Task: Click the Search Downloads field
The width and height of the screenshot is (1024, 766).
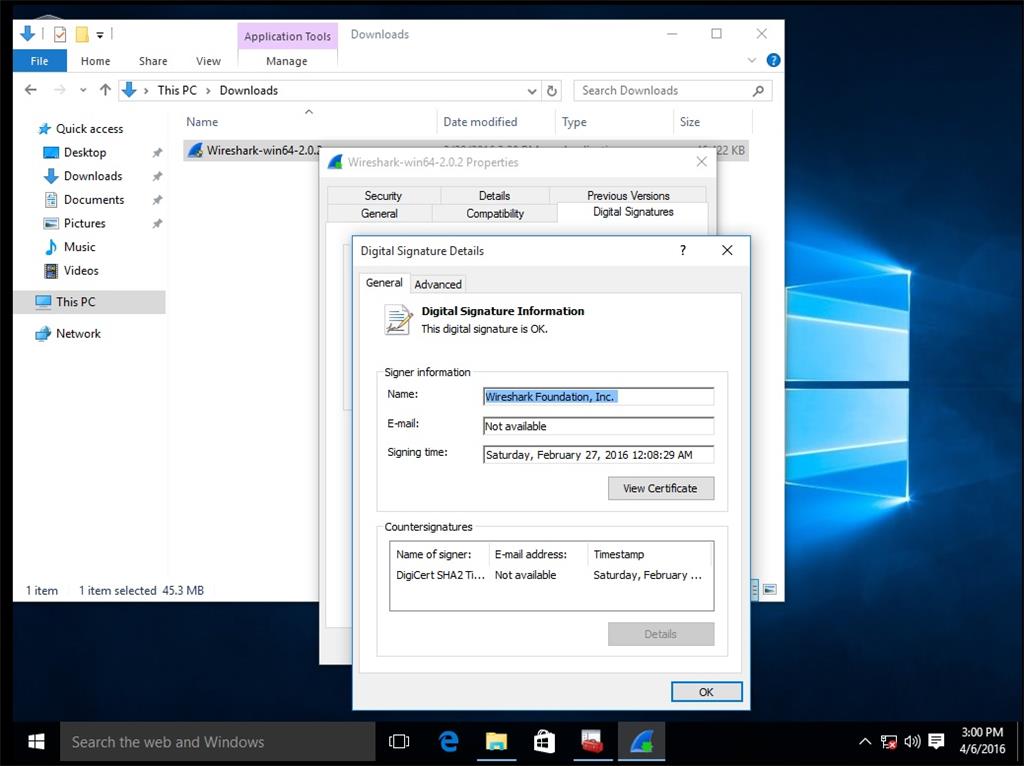Action: point(663,90)
